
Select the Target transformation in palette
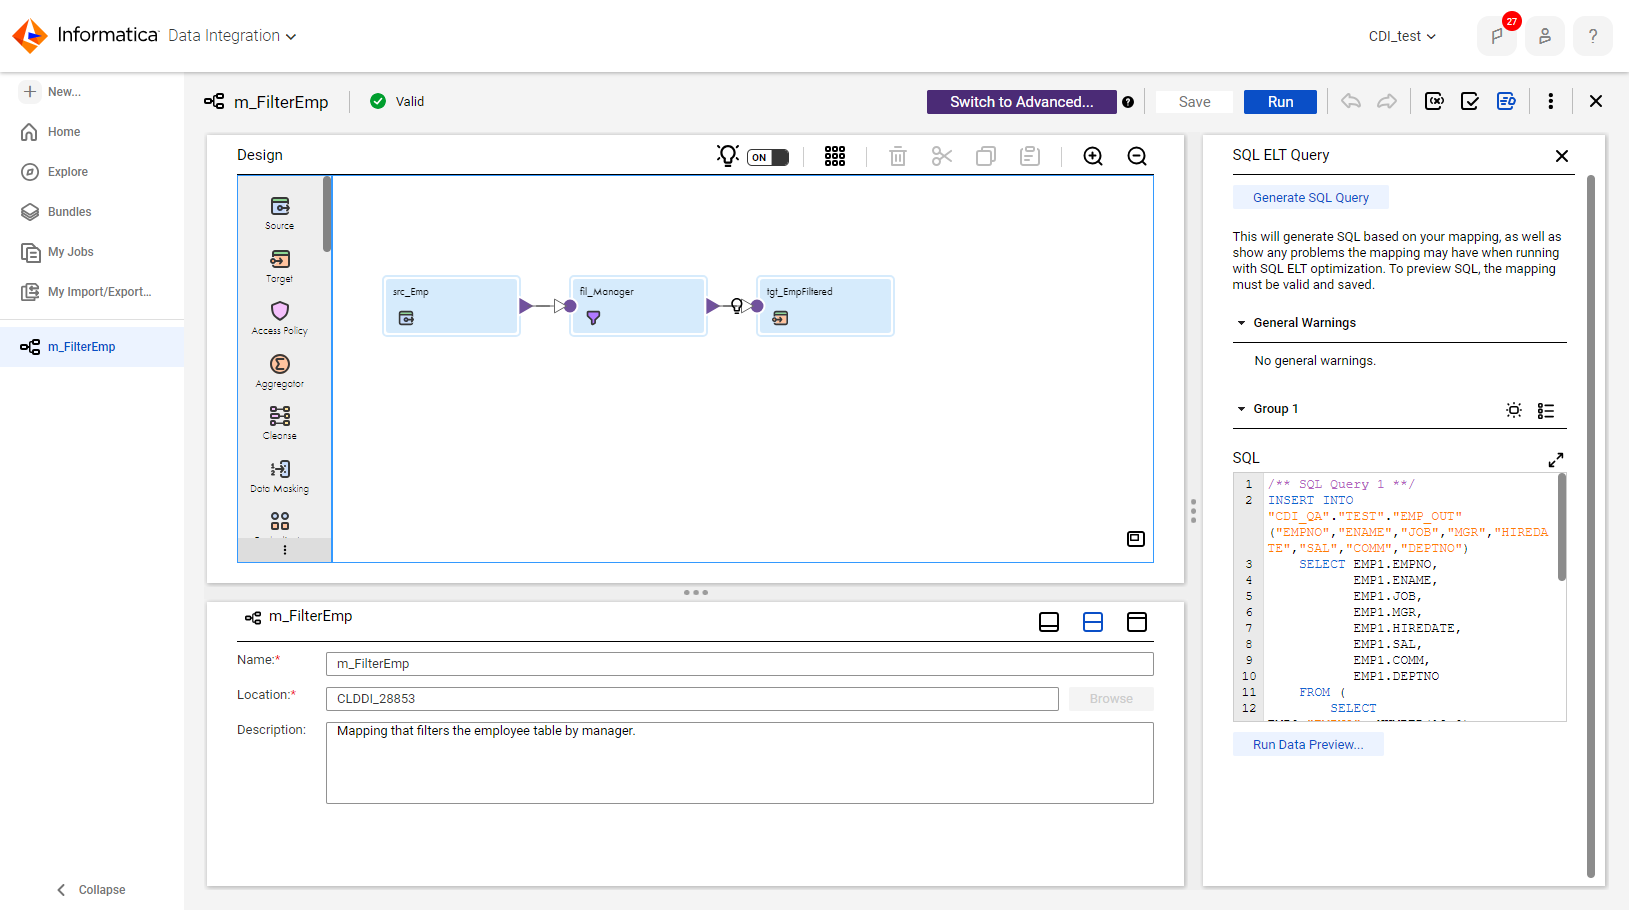pos(280,266)
